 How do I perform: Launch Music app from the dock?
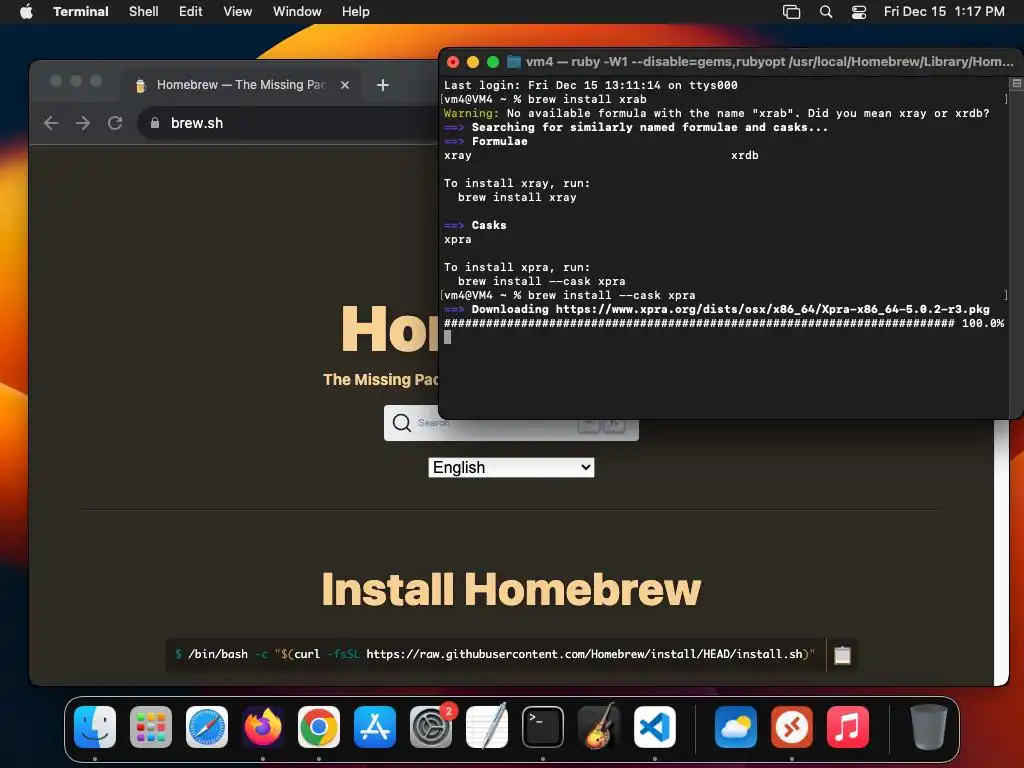click(x=848, y=726)
